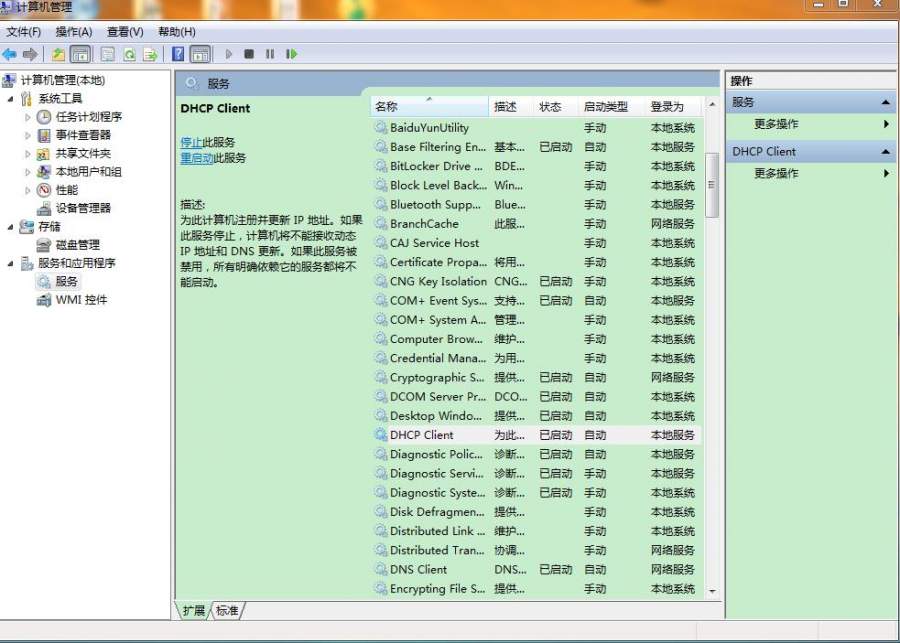Open the 操作(A) menu
The width and height of the screenshot is (900, 643).
click(x=73, y=32)
